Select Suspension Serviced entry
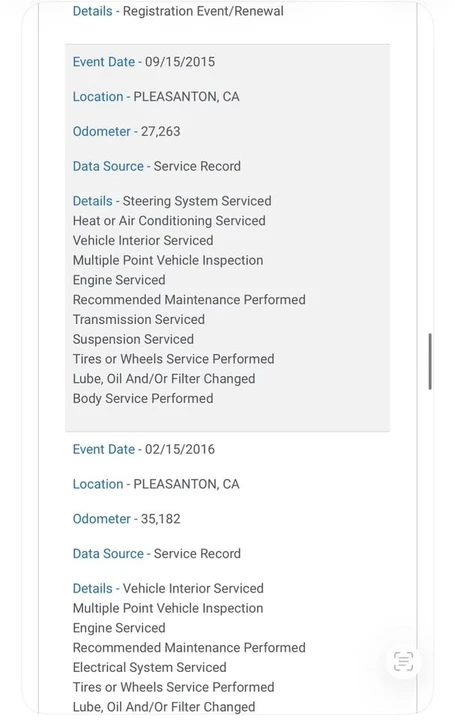This screenshot has width=455, height=720. (133, 339)
